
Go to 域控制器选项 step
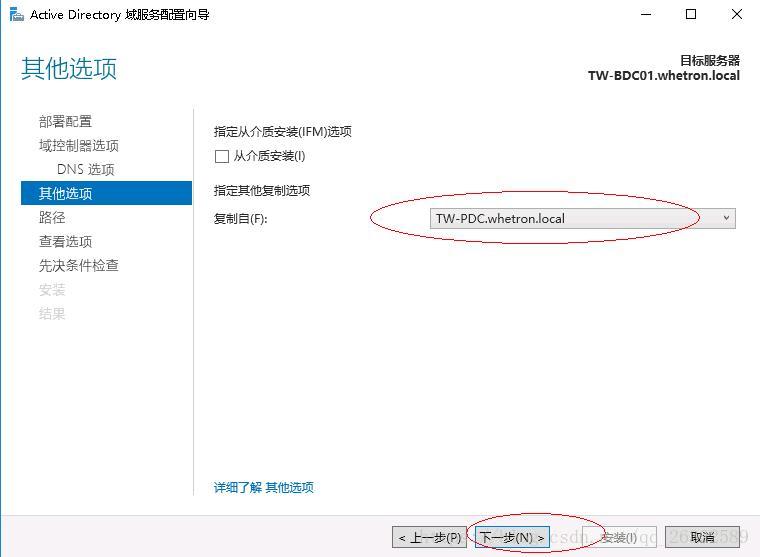pyautogui.click(x=79, y=145)
